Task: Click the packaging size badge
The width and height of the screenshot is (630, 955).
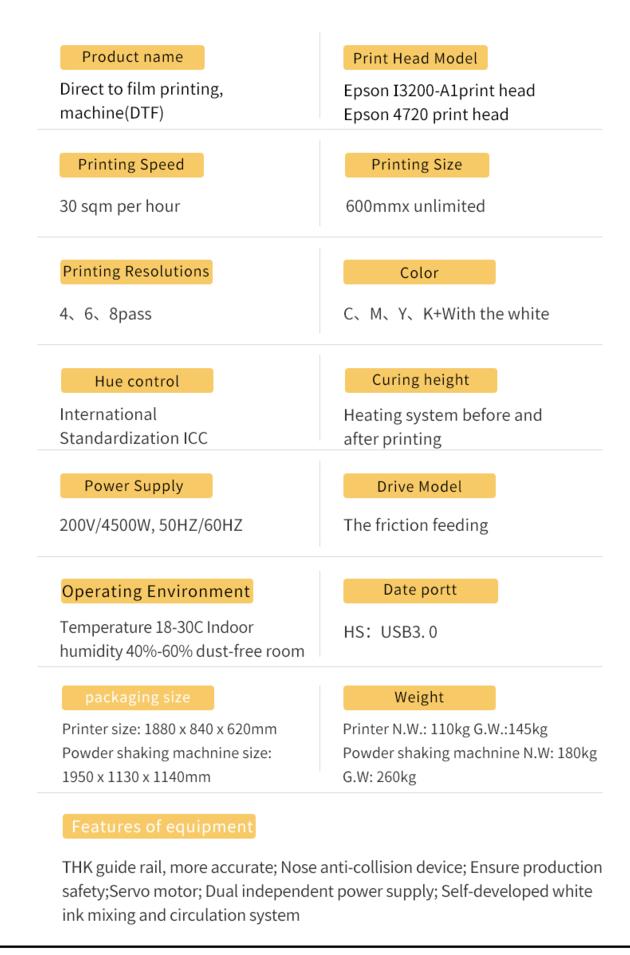Action: (x=138, y=697)
